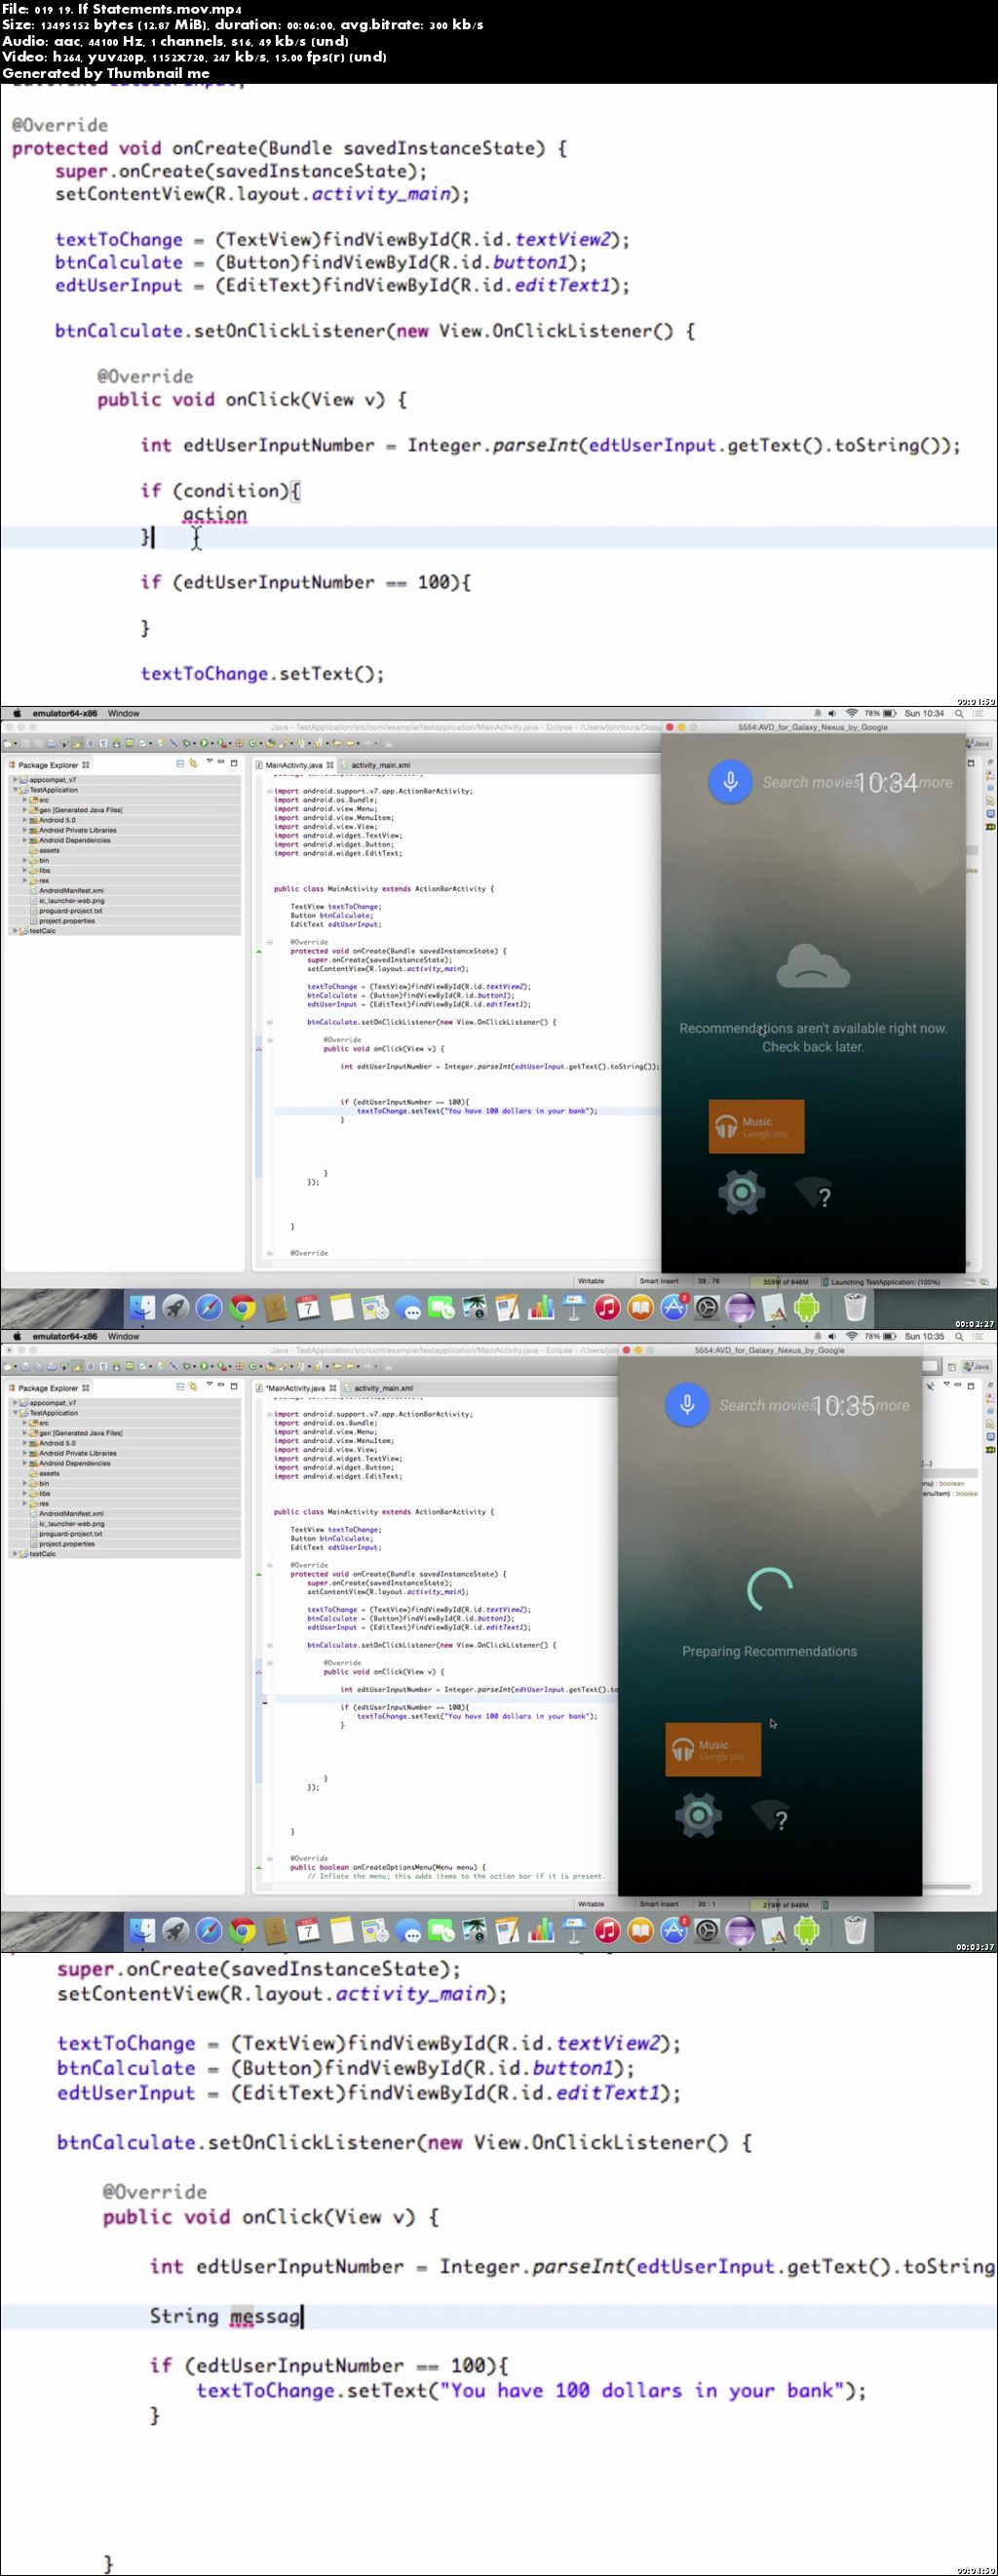Tap settings gear in 10:35 emulator
998x2576 pixels.
[698, 1815]
